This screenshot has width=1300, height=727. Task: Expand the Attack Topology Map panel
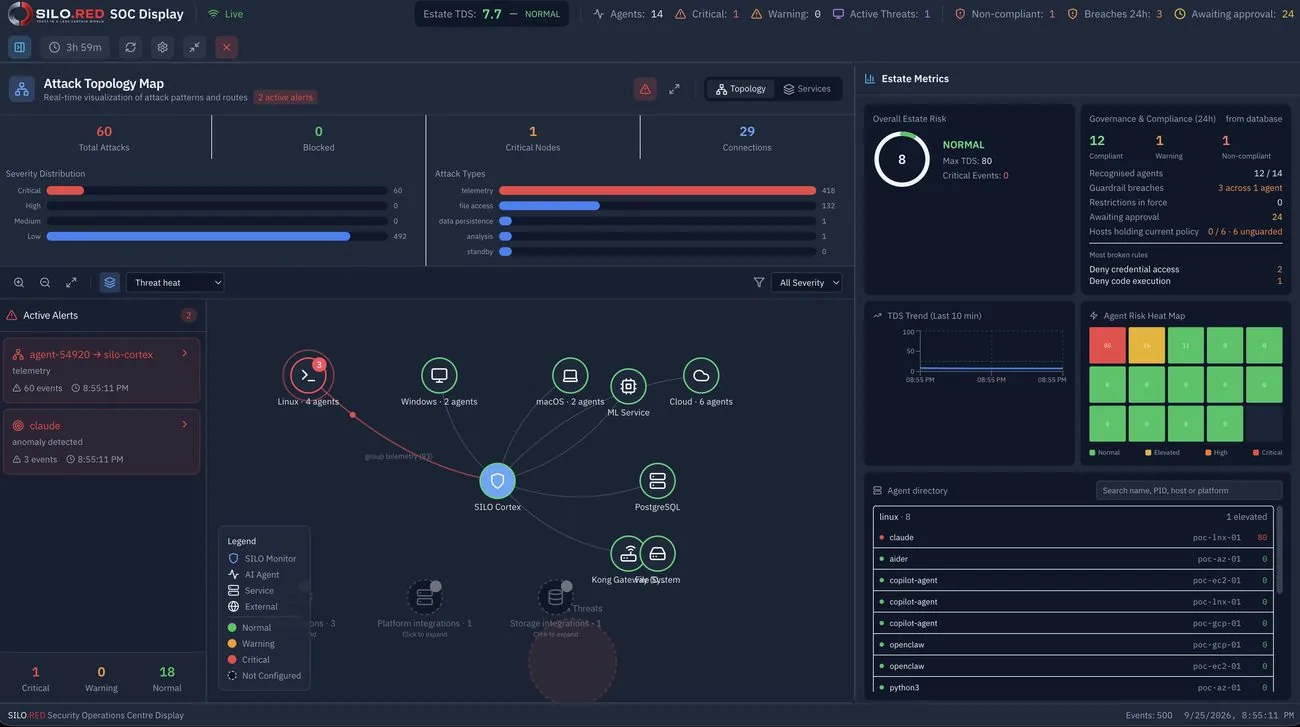(x=674, y=89)
